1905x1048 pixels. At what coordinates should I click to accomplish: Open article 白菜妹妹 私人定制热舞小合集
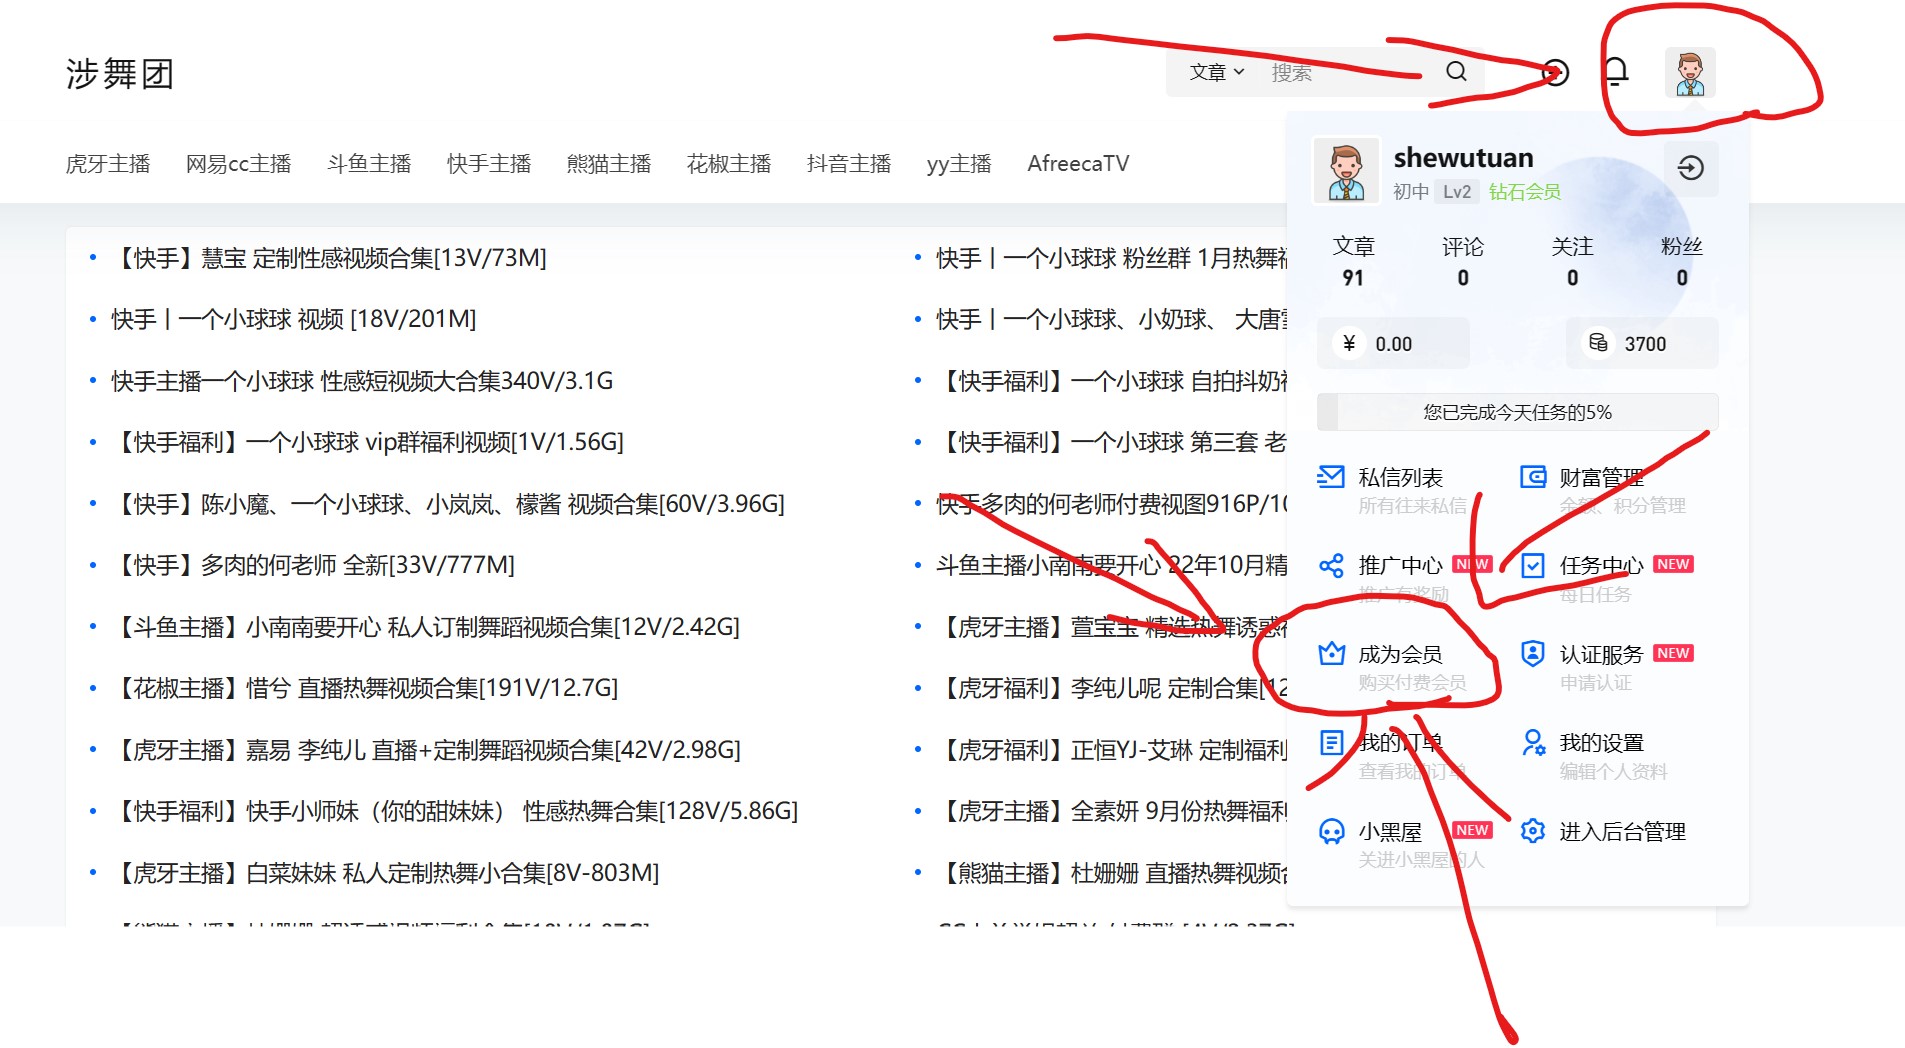386,873
